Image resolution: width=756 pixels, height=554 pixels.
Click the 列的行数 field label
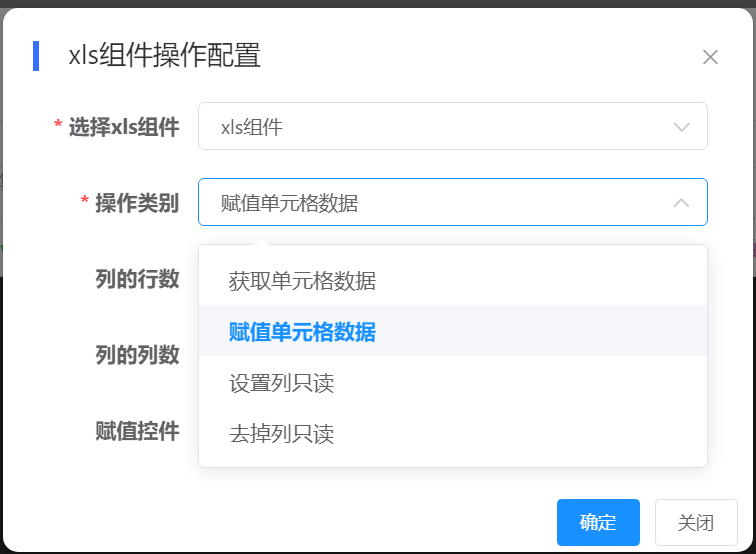click(x=137, y=279)
